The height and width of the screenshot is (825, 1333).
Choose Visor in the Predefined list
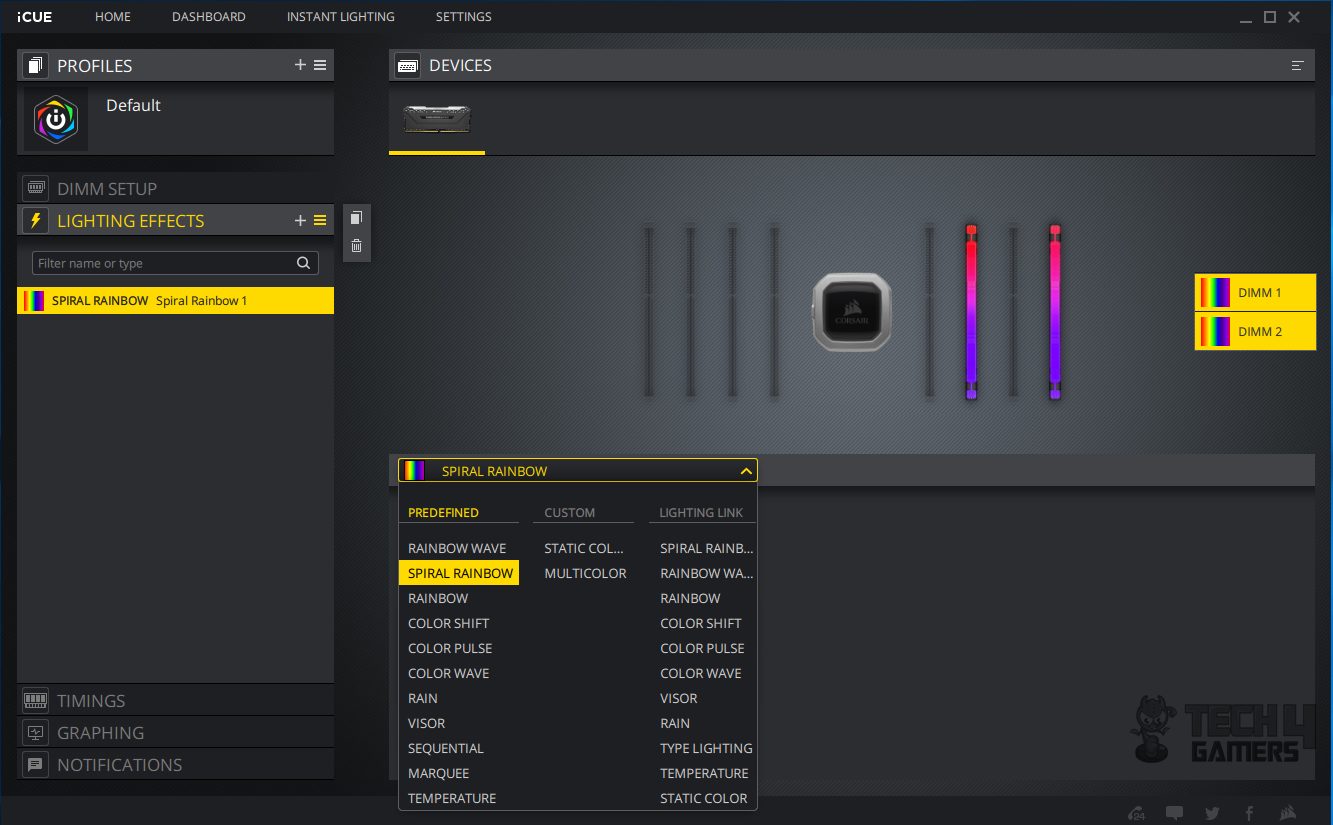point(427,723)
